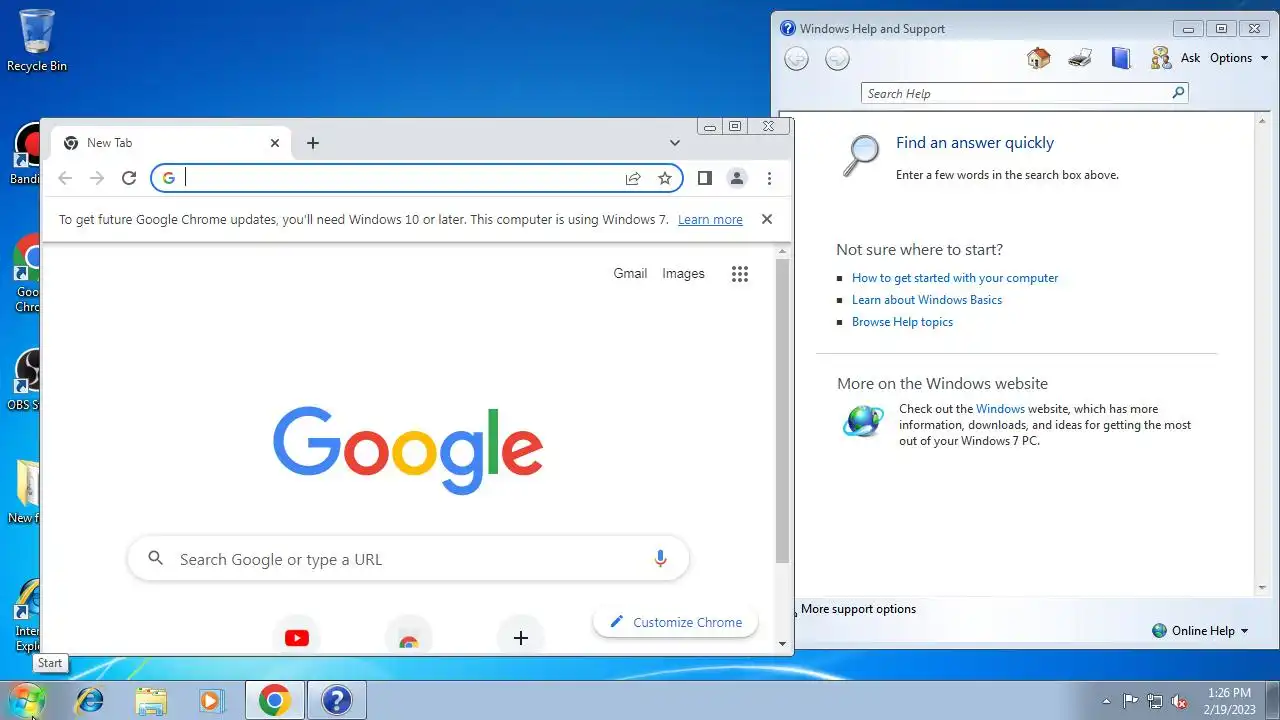Open Browse Help topics link
The height and width of the screenshot is (720, 1280).
(x=902, y=322)
